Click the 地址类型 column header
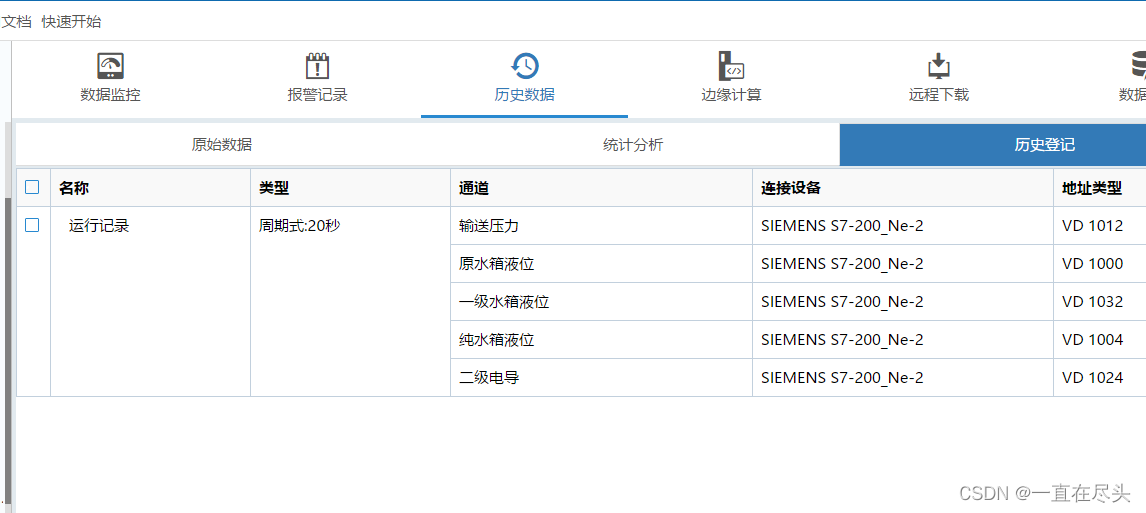 point(1099,188)
